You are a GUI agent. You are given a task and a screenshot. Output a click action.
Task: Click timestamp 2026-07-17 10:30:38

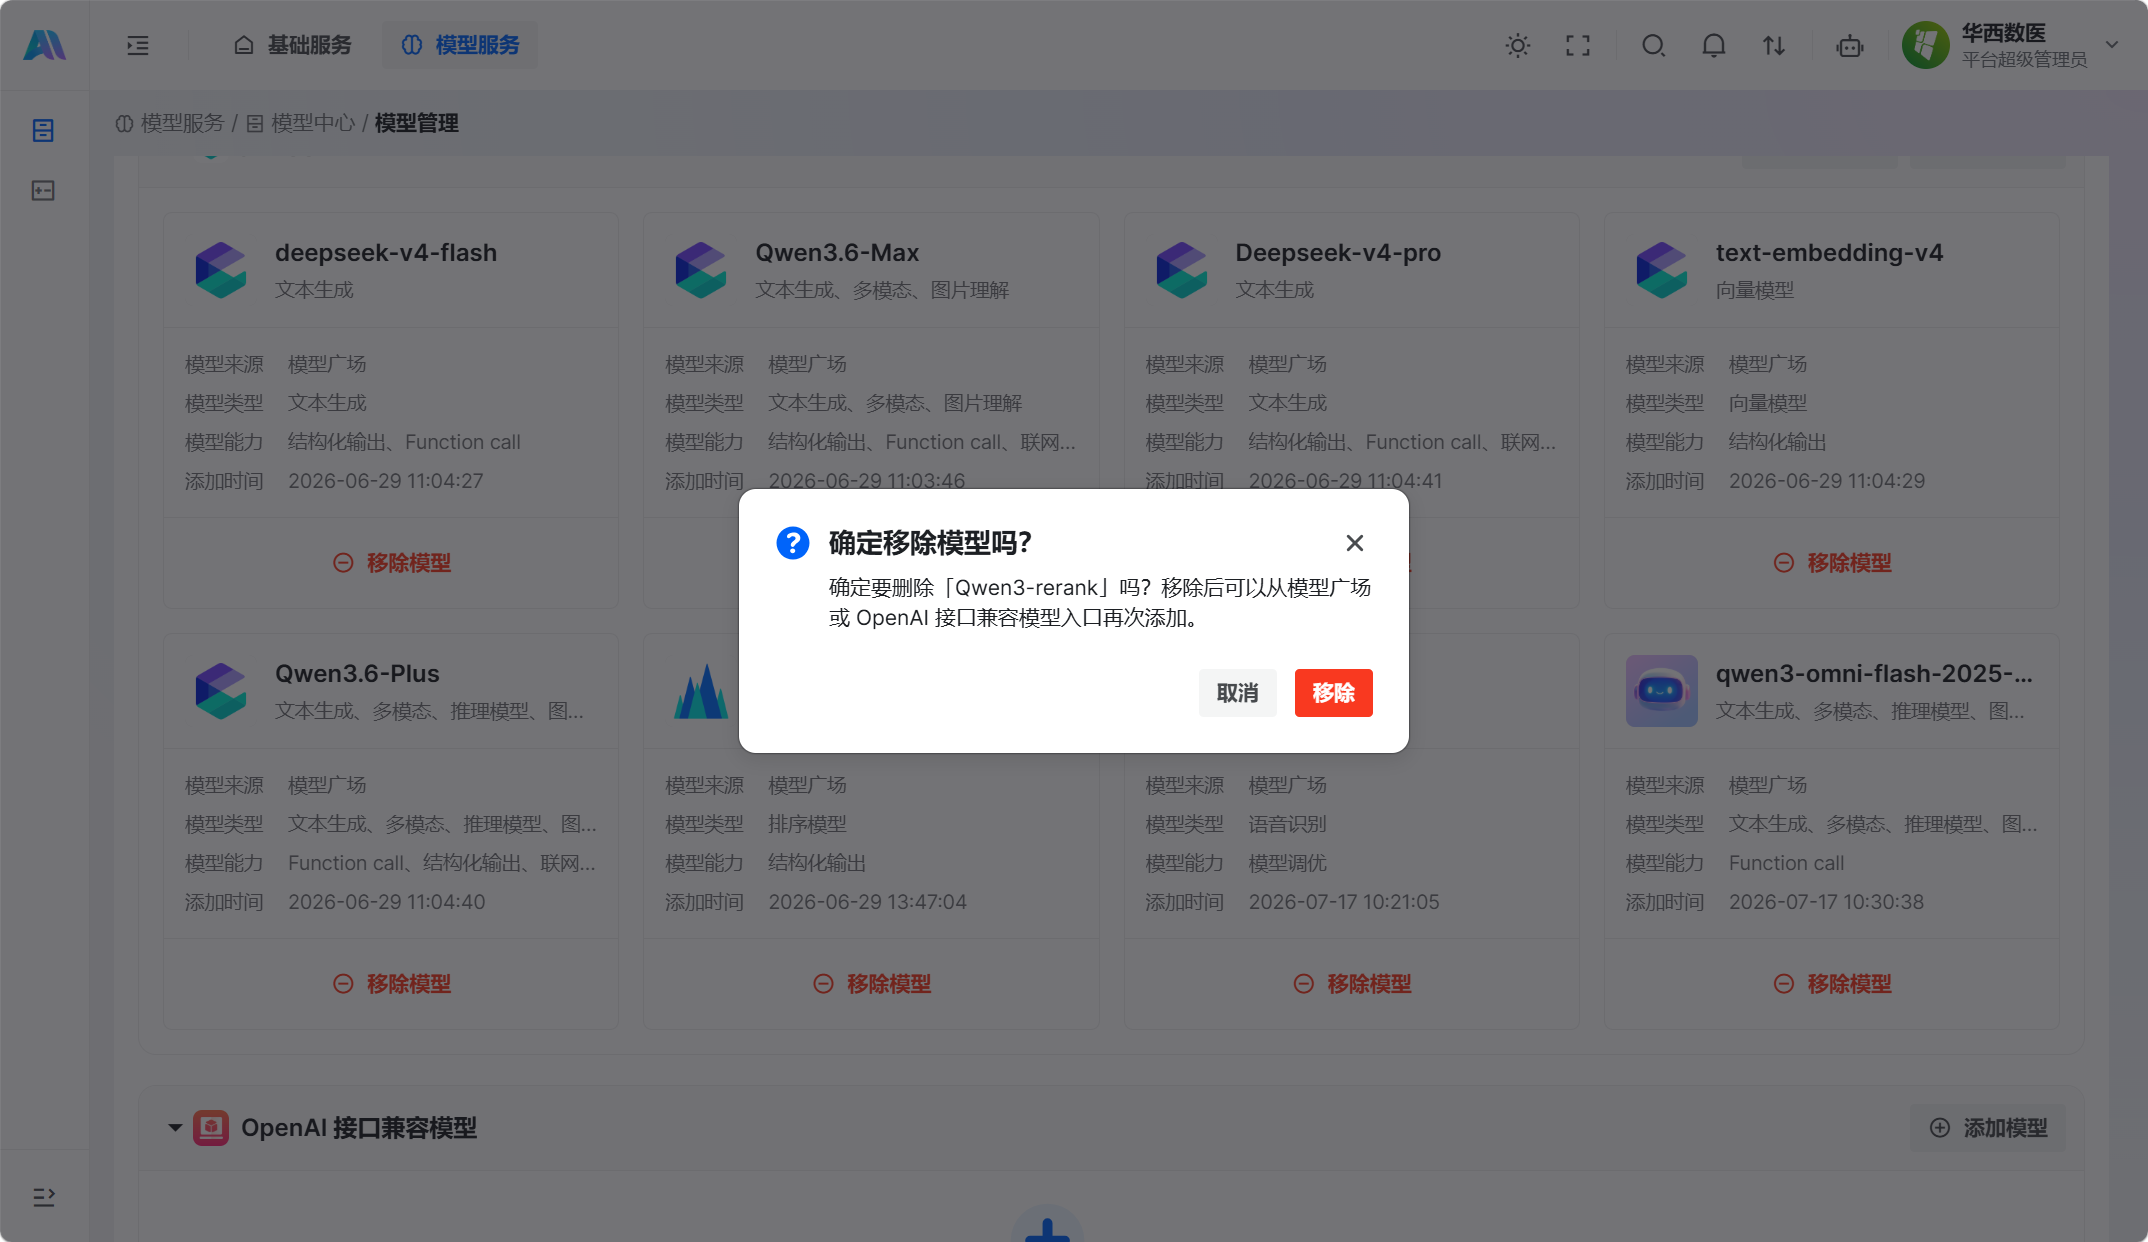tap(1826, 902)
